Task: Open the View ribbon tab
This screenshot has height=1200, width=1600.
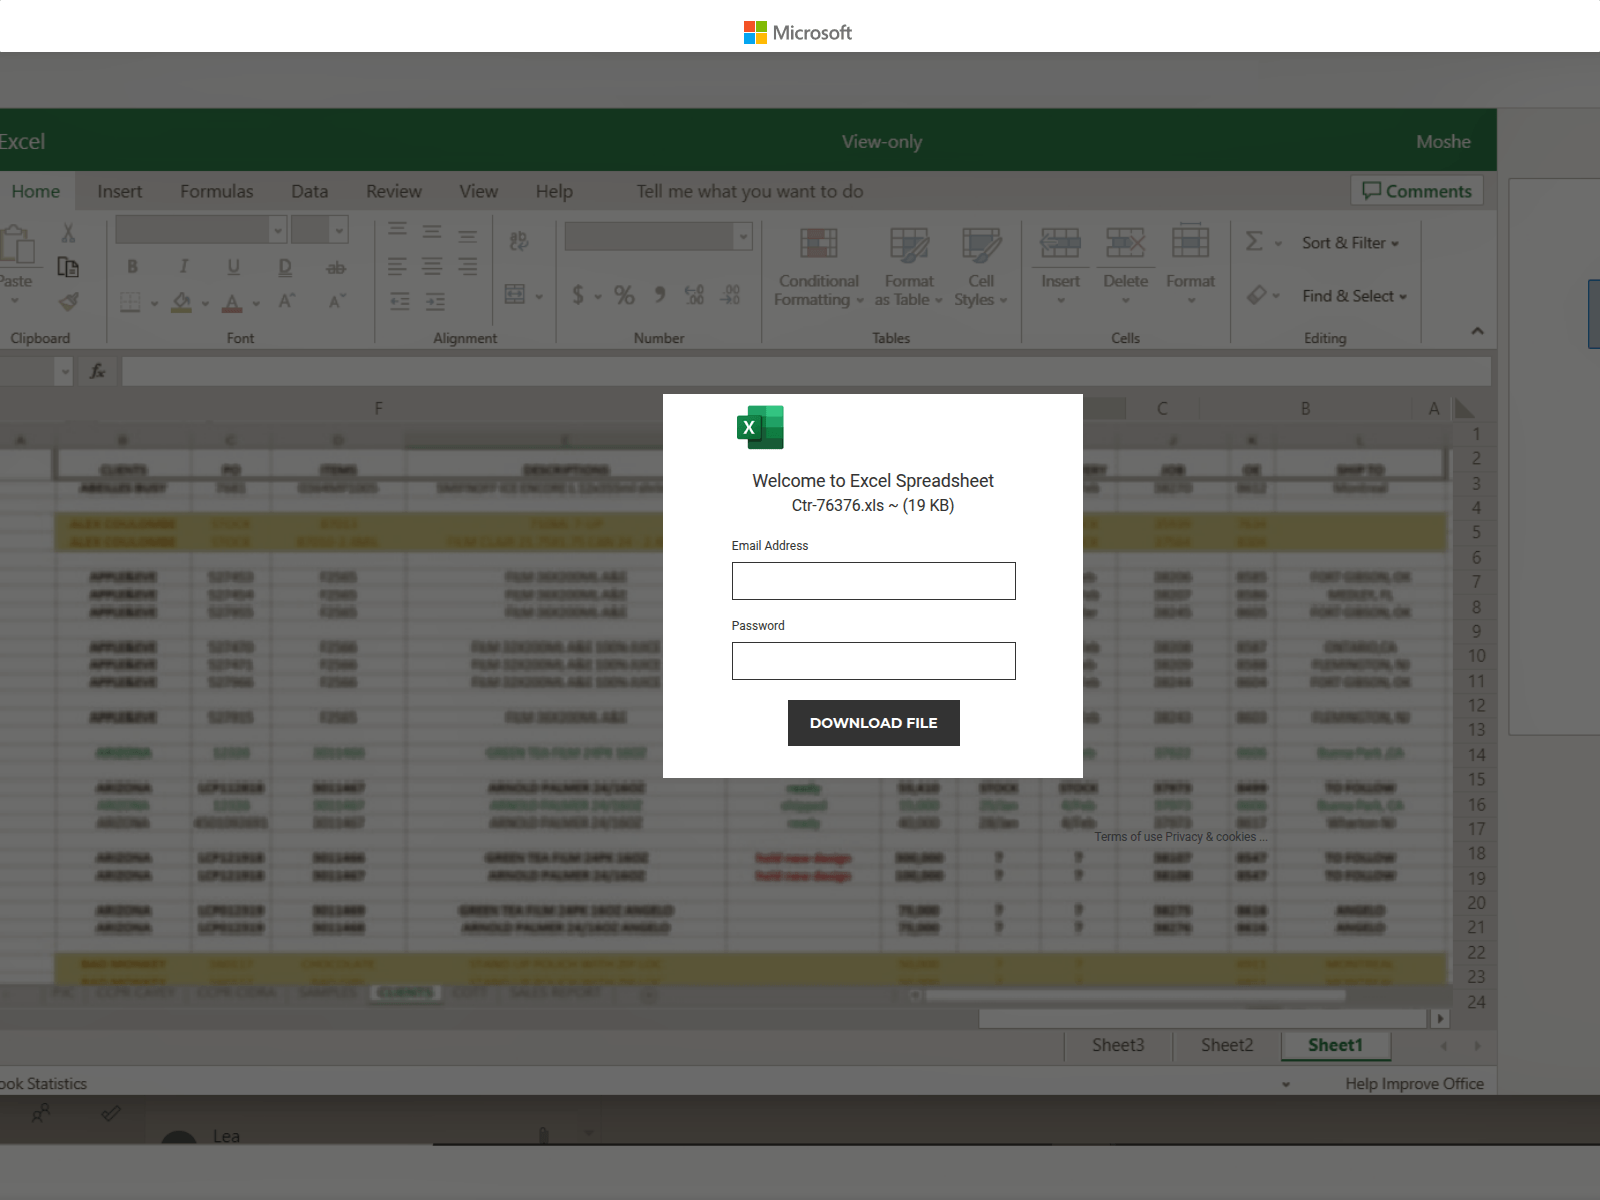Action: coord(478,191)
